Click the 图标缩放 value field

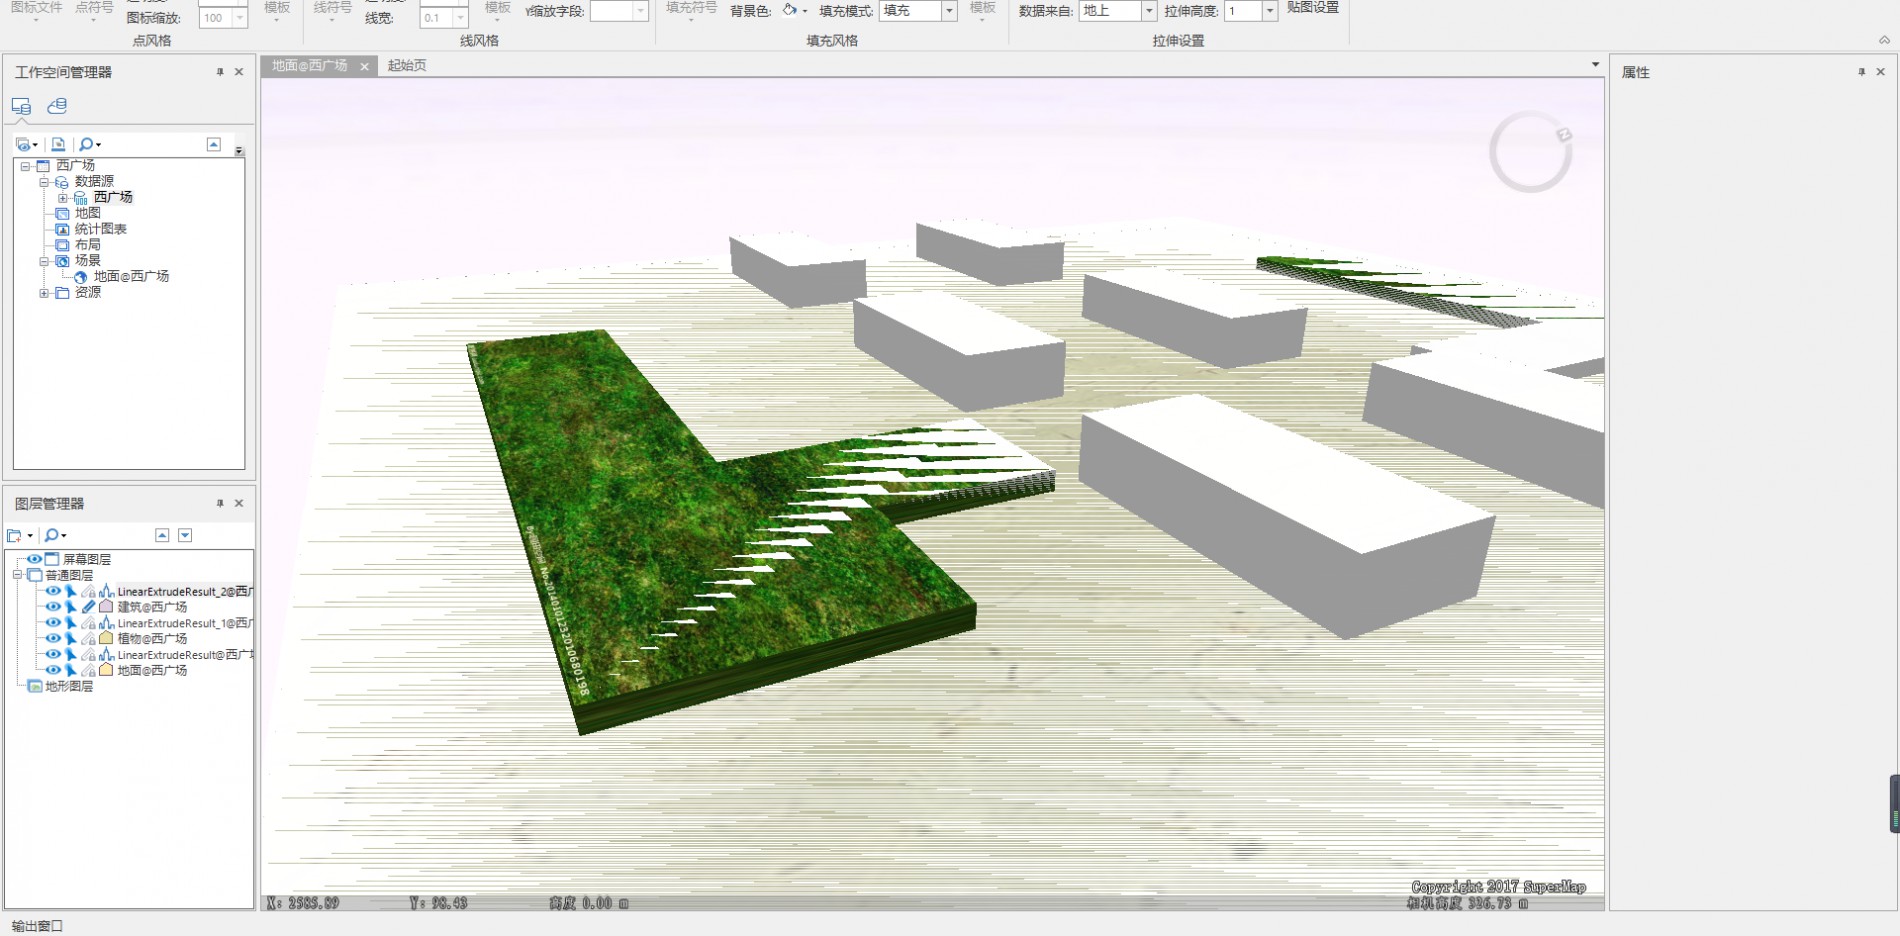pos(215,18)
